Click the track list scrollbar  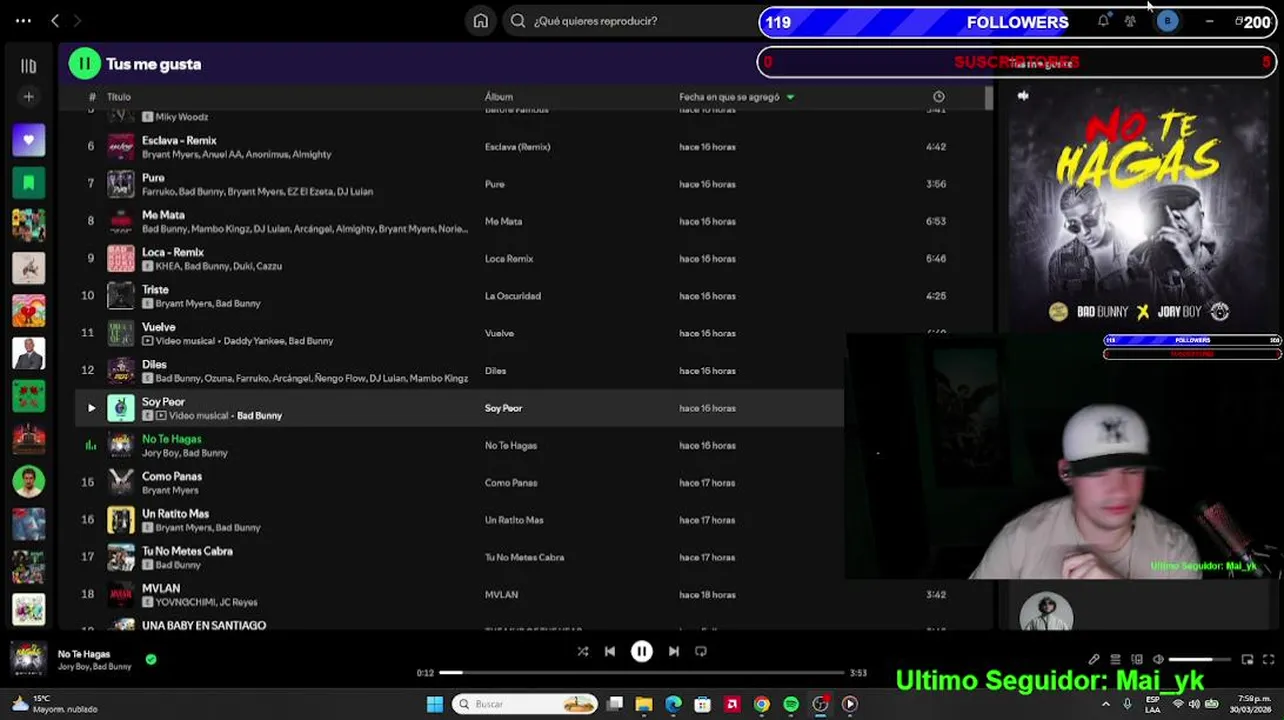(989, 98)
